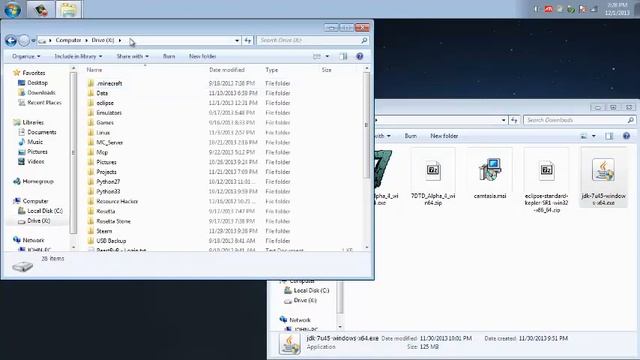Image resolution: width=640 pixels, height=360 pixels.
Task: Select Downloads under Favorites
Action: [41, 93]
